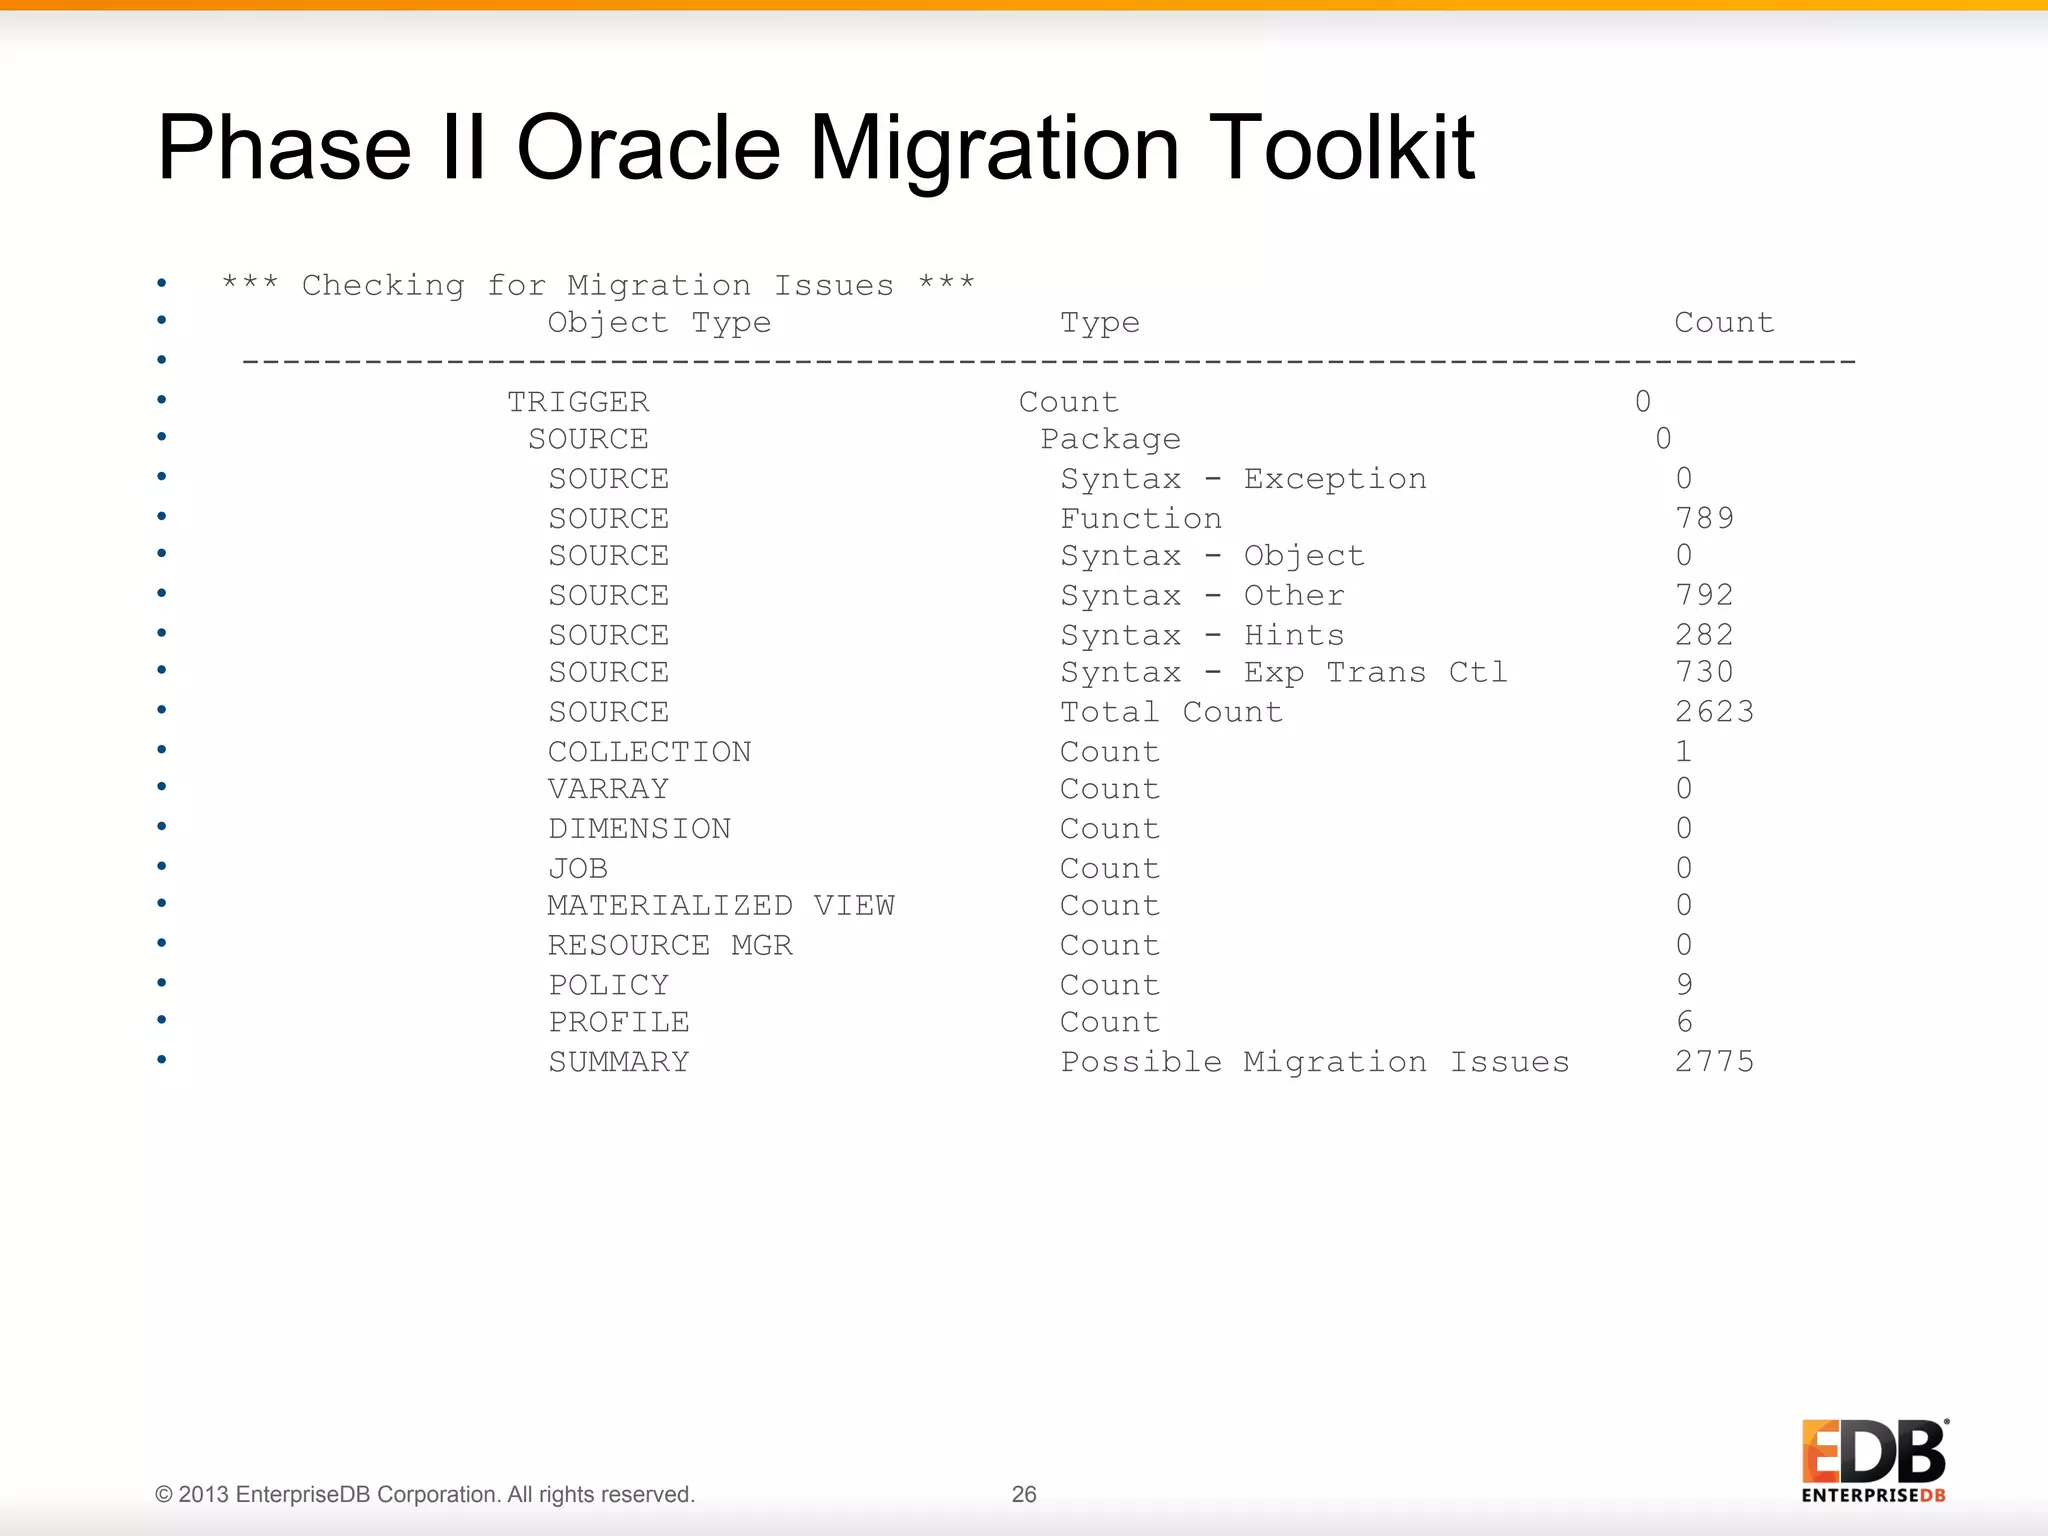Click the summary value 2775
Viewport: 2048px width, 1536px height.
point(1714,1062)
